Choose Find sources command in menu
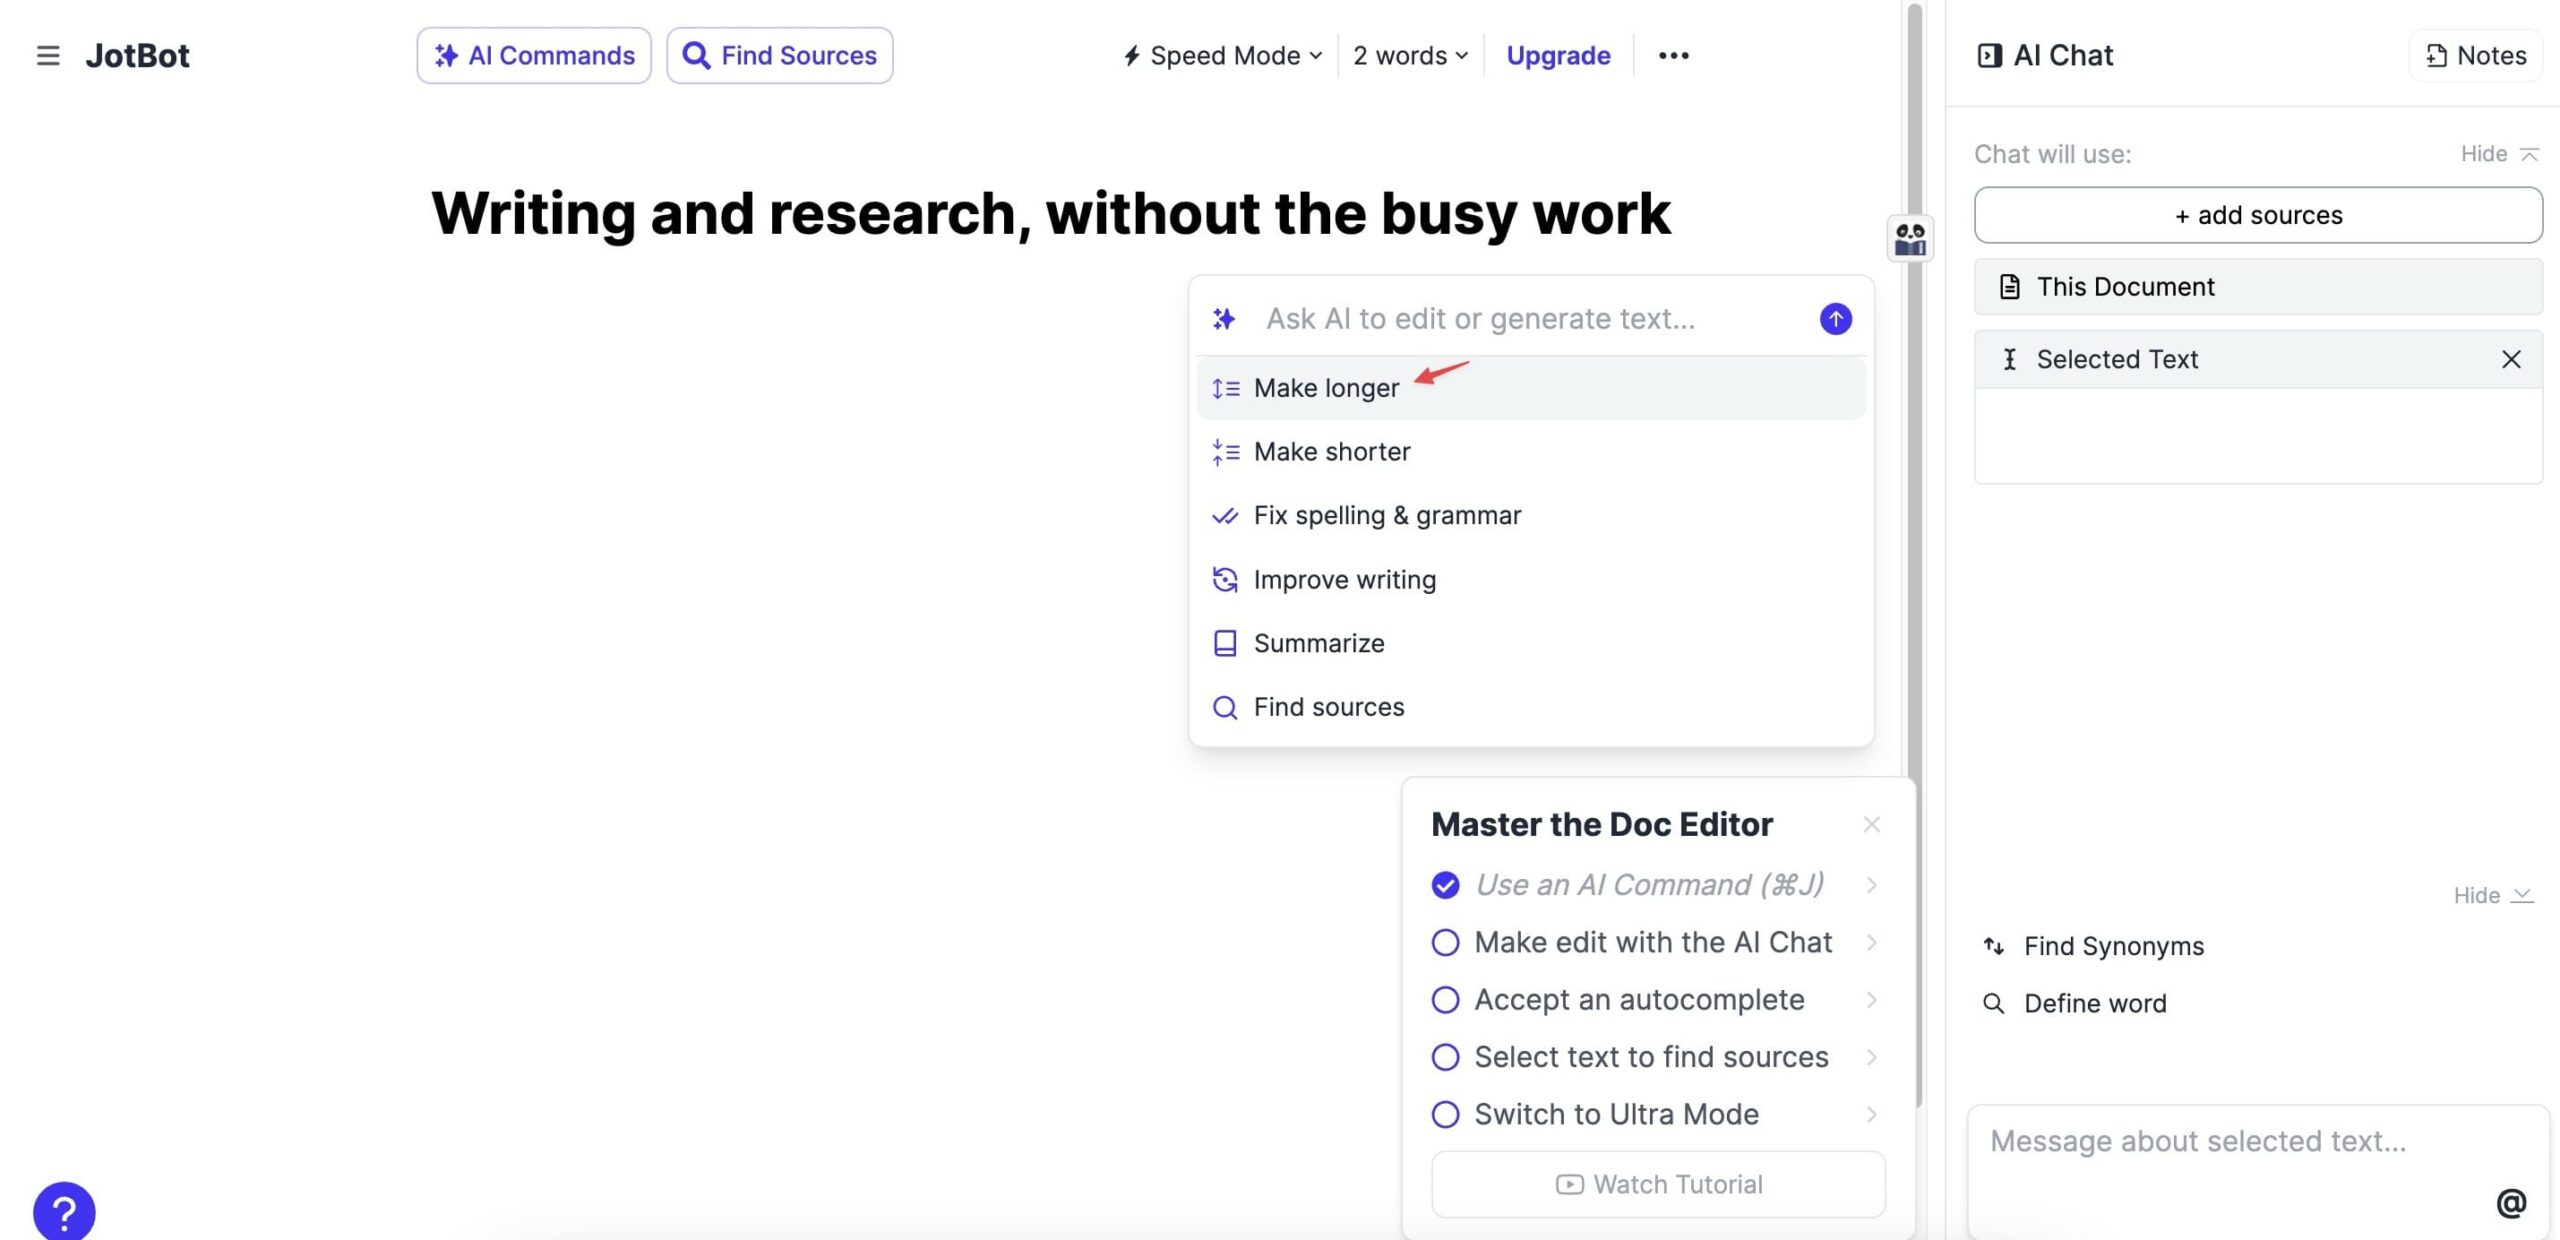Screen dimensions: 2560x1240 pyautogui.click(x=1531, y=707)
